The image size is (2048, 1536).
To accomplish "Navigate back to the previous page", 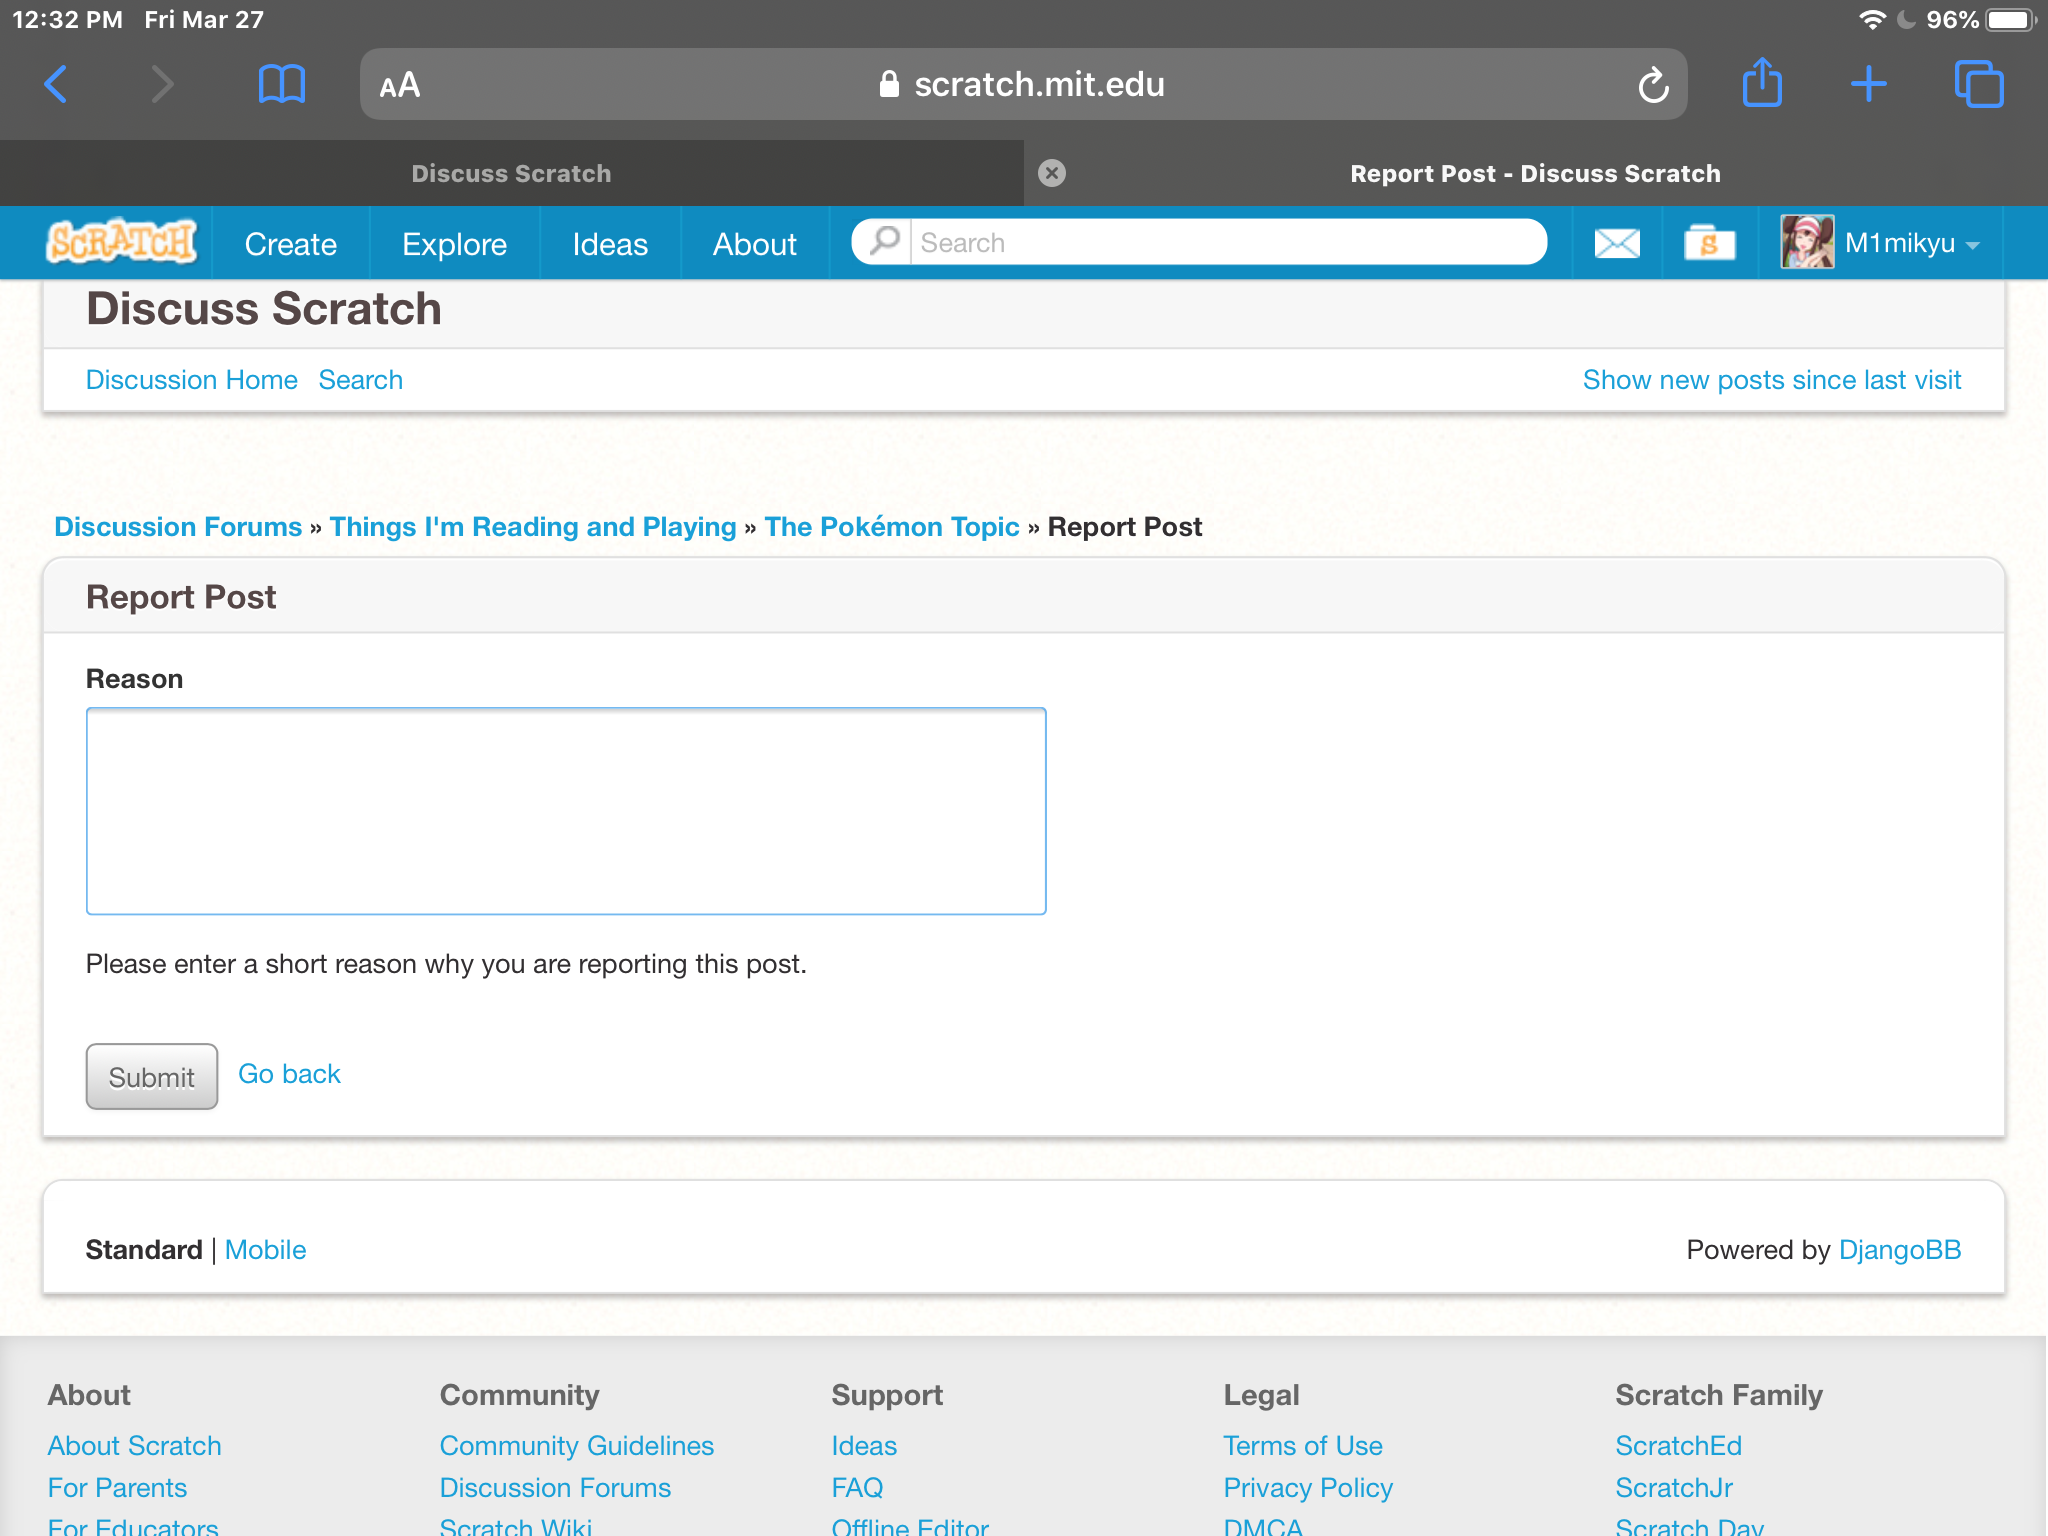I will coord(56,84).
